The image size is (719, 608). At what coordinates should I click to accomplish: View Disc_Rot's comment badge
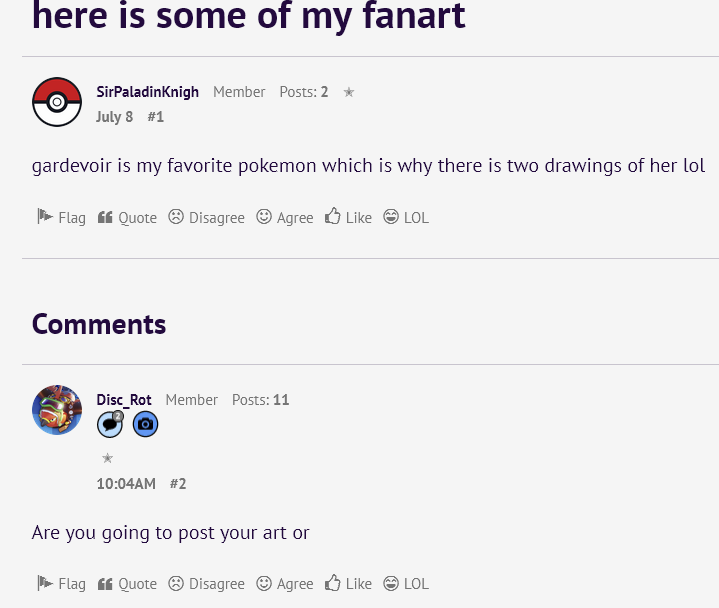110,424
